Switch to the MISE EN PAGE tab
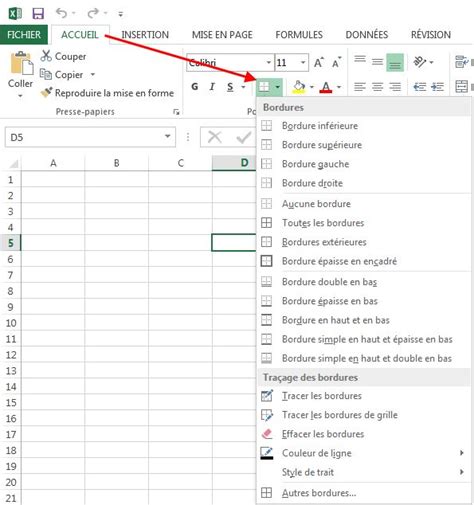474x505 pixels. click(222, 35)
